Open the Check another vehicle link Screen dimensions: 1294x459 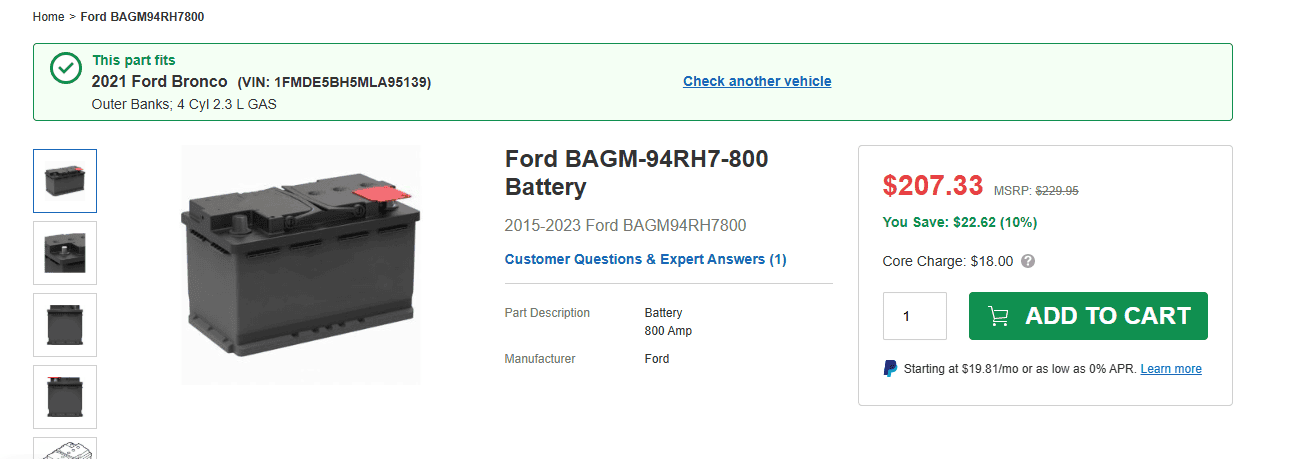(x=757, y=81)
